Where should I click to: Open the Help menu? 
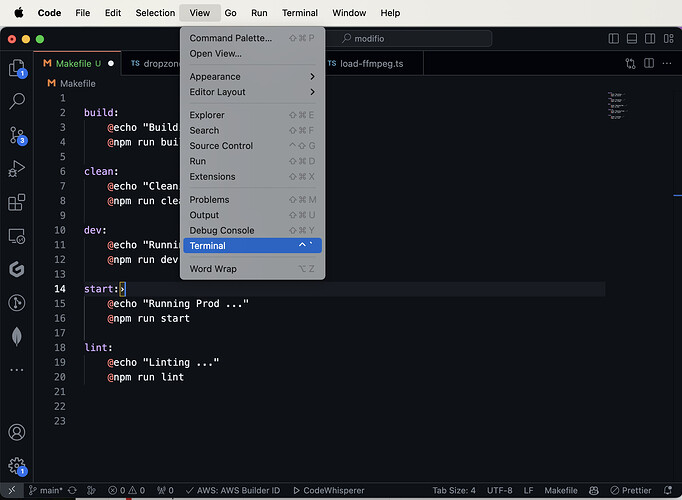(390, 13)
